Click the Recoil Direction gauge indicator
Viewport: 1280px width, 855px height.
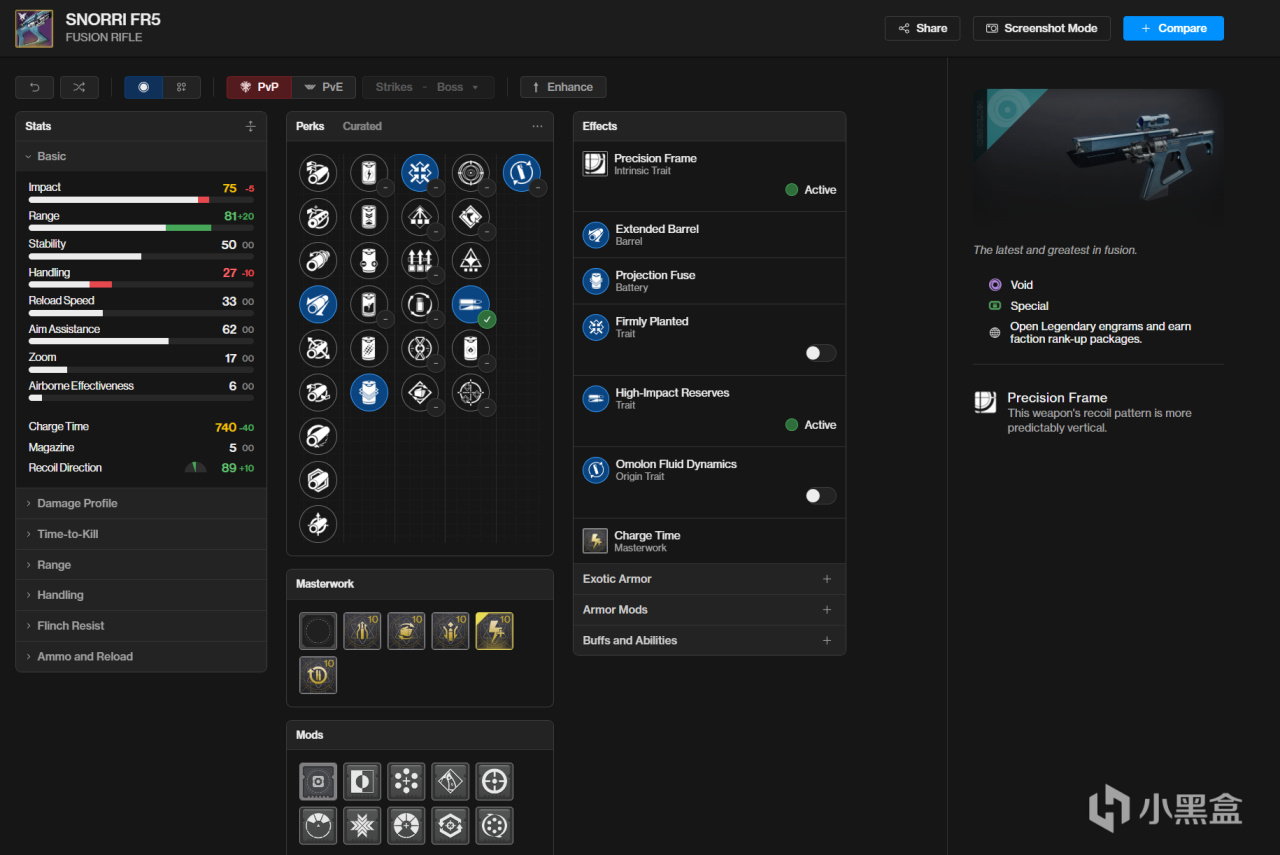click(x=196, y=467)
